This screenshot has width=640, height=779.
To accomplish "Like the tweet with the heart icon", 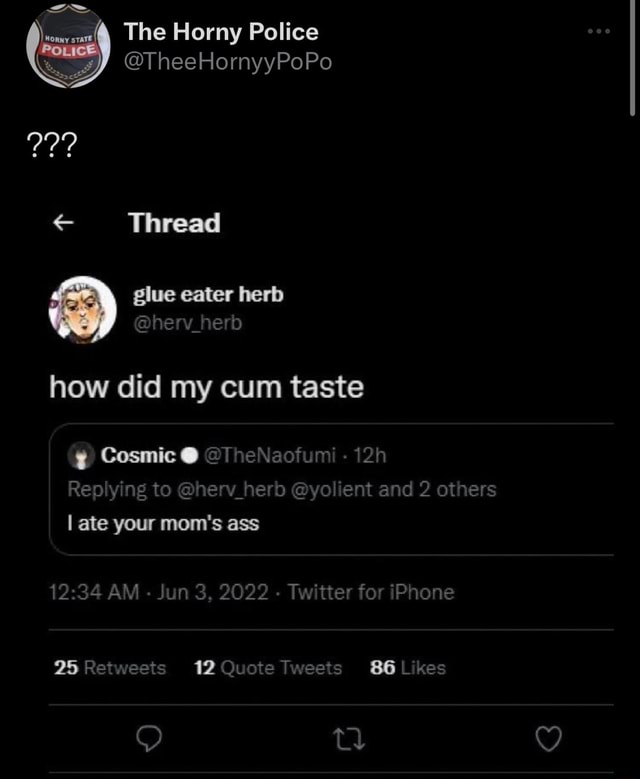I will (548, 741).
